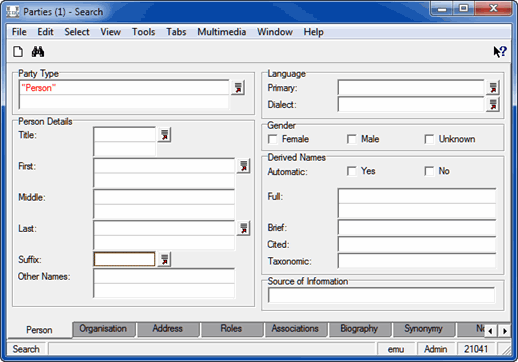Open the First name lookup icon

click(244, 166)
